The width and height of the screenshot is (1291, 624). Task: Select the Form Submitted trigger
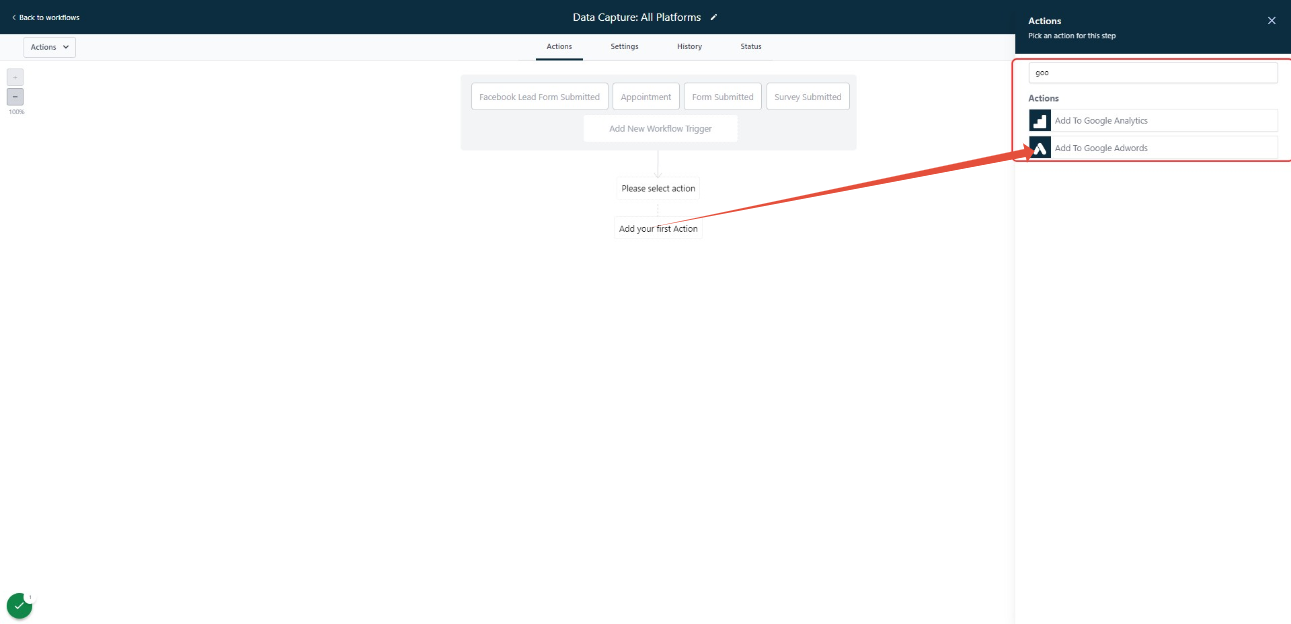point(722,97)
